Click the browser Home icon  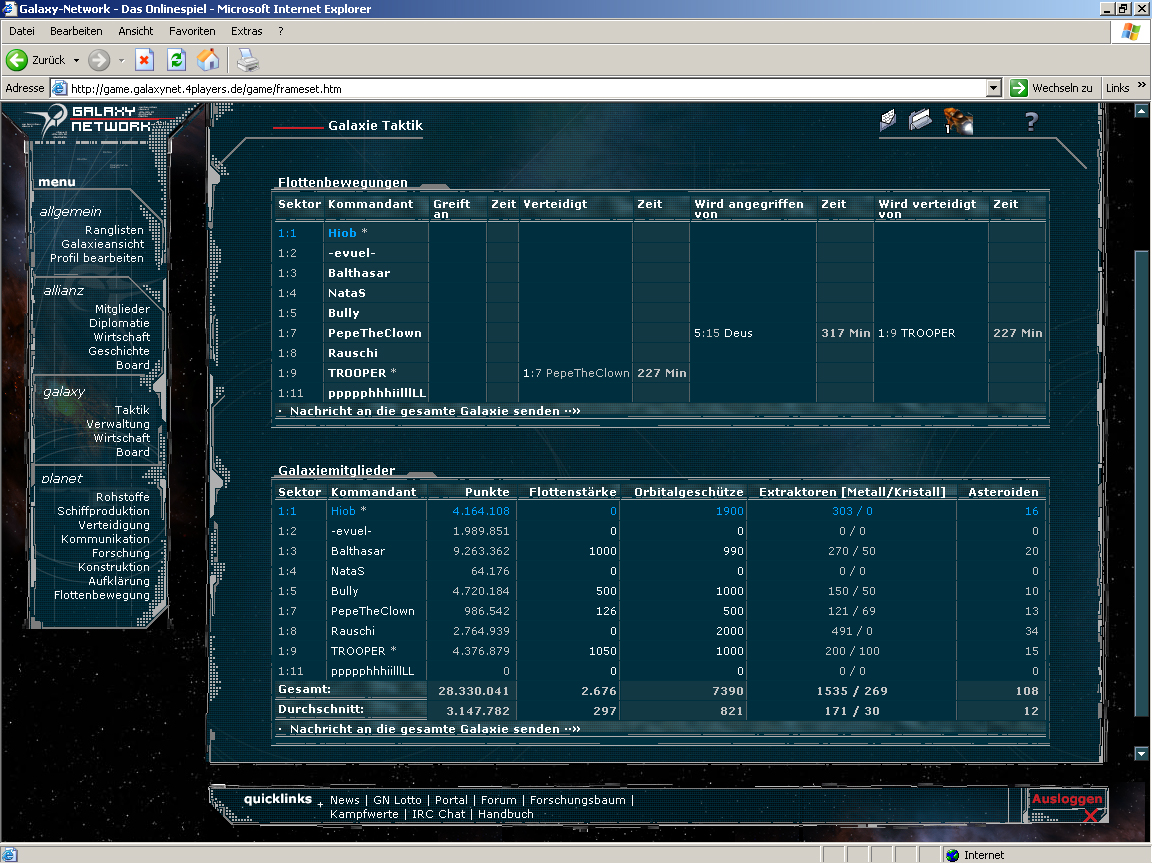[208, 60]
